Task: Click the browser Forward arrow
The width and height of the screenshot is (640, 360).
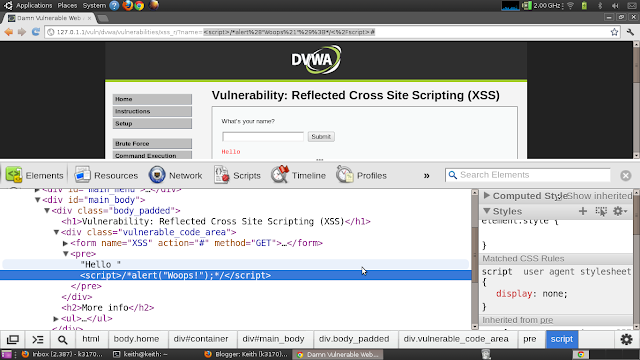Action: (x=22, y=32)
